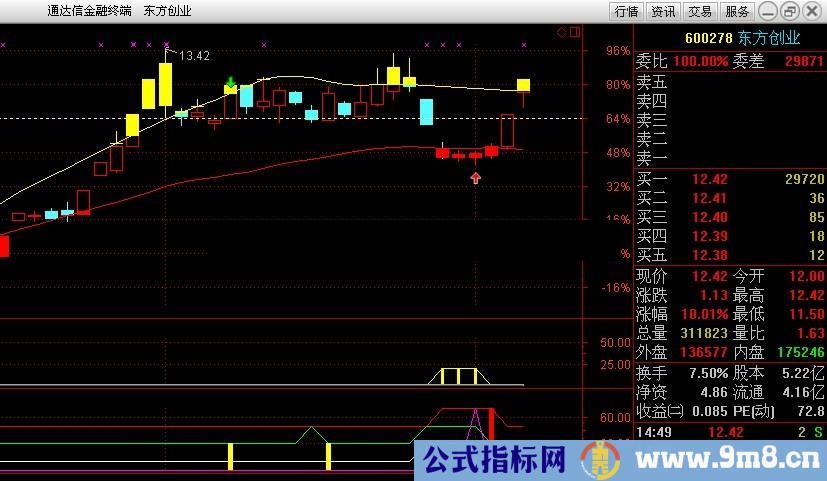Click the 卖五 ask row label

click(651, 82)
